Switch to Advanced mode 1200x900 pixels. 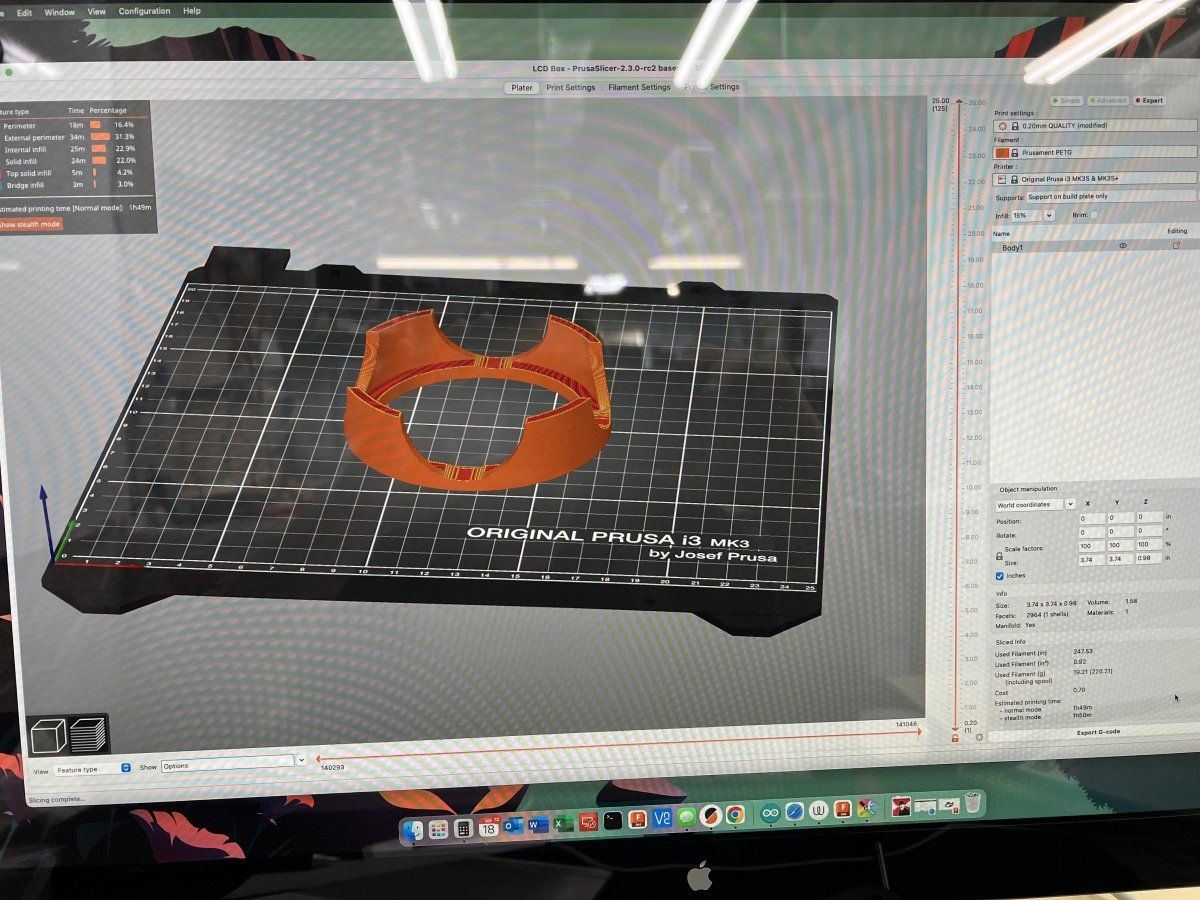[1108, 100]
